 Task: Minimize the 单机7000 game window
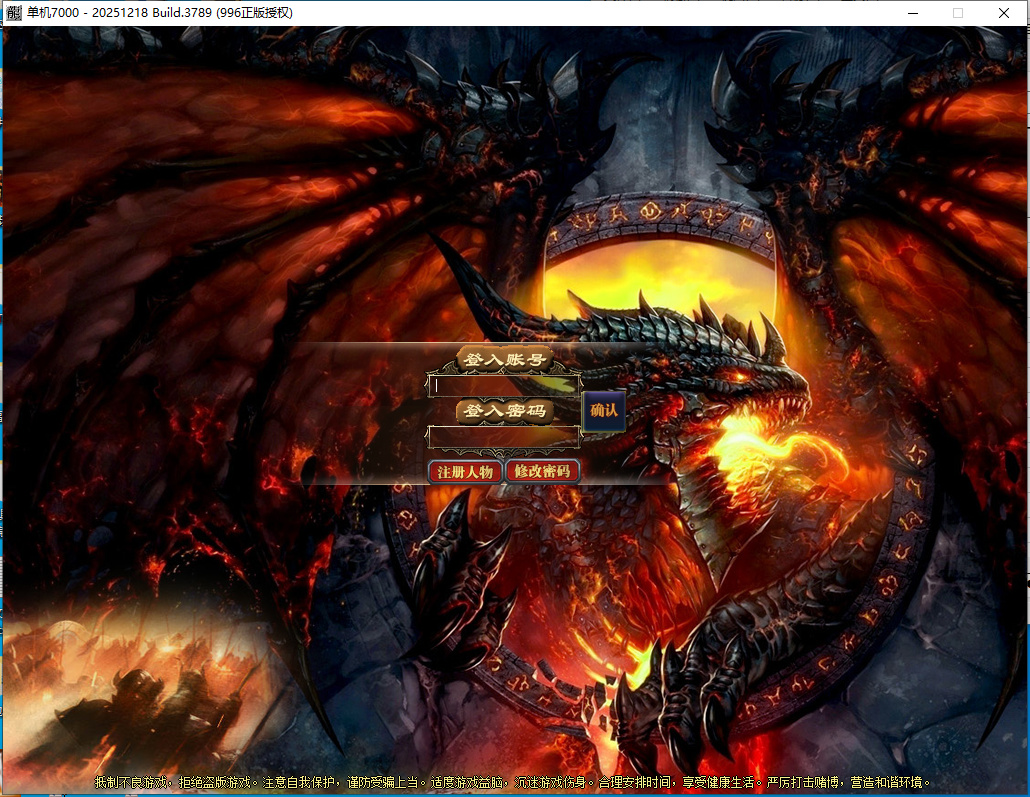tap(912, 13)
